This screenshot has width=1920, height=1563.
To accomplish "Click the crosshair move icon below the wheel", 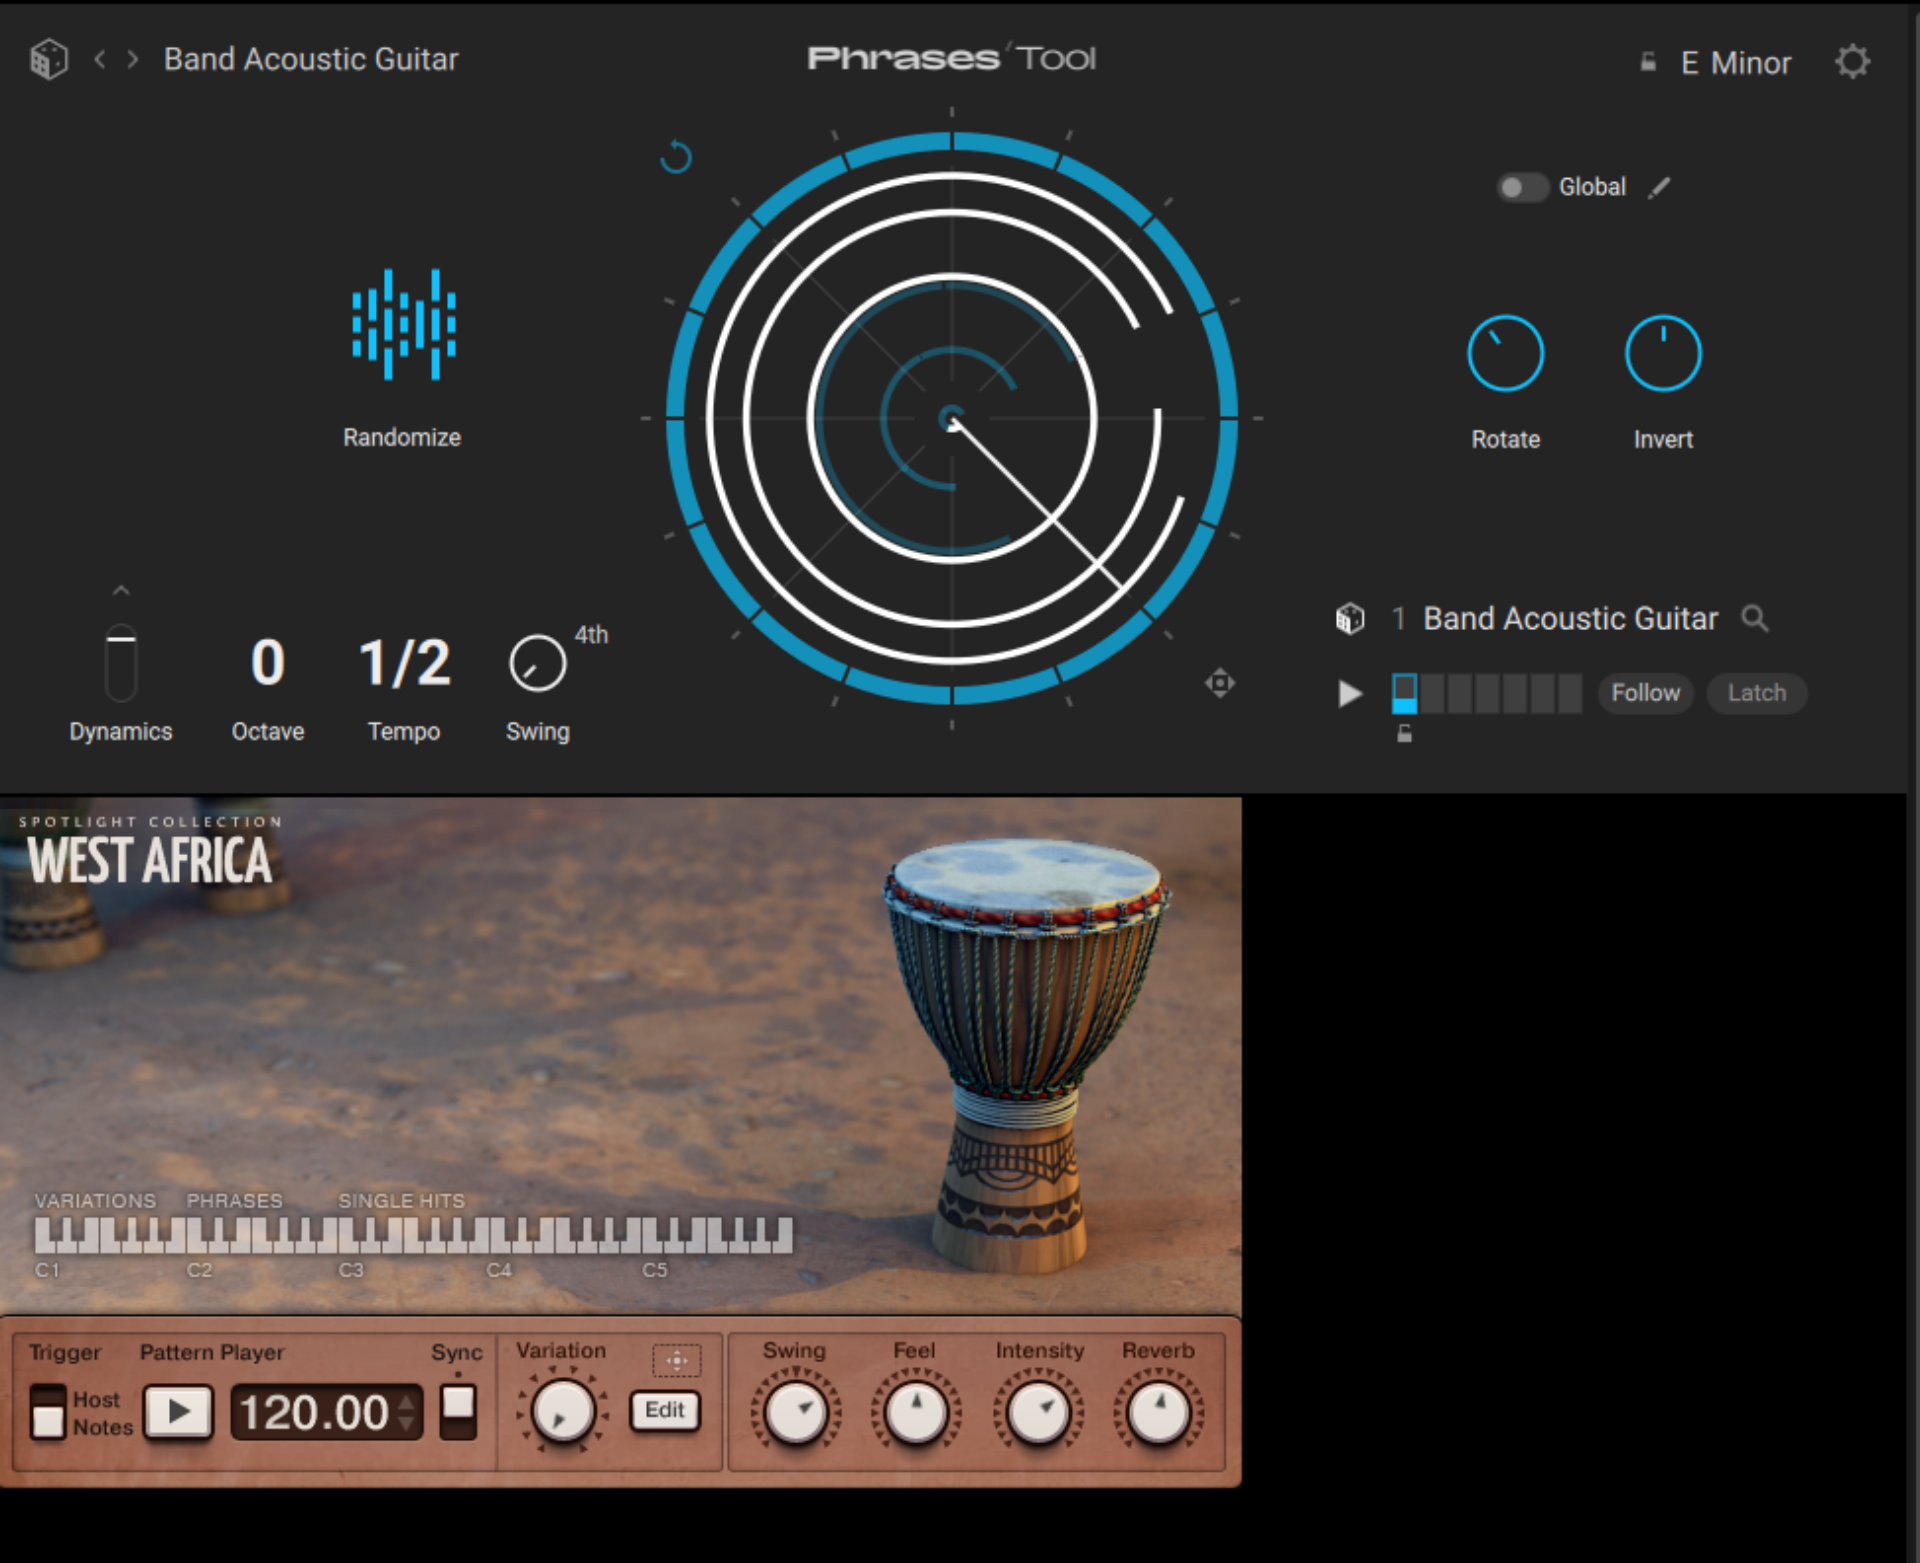I will point(1221,682).
